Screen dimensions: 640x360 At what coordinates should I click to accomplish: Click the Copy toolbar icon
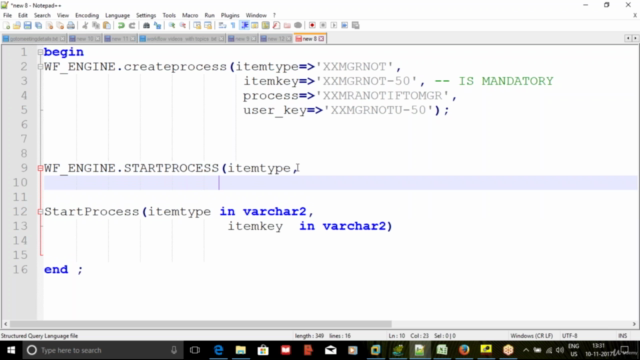[x=96, y=25]
